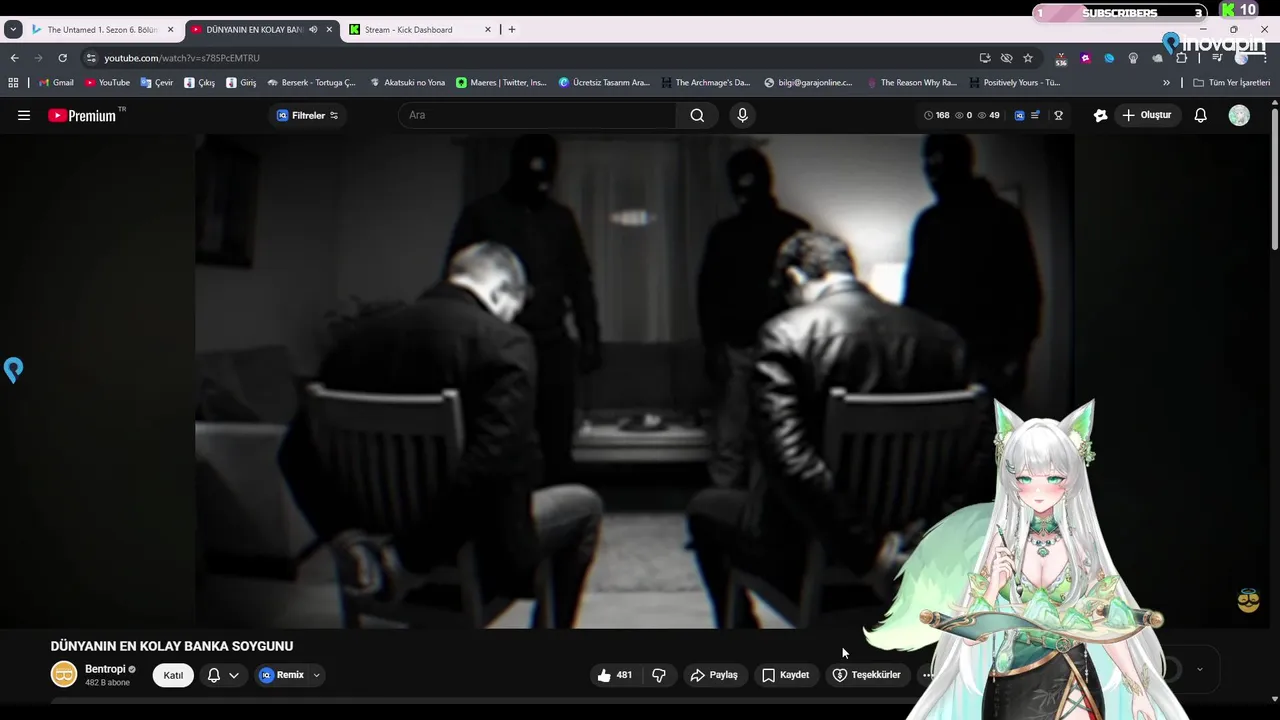Start voice search with the microphone
1280x720 pixels.
[742, 115]
